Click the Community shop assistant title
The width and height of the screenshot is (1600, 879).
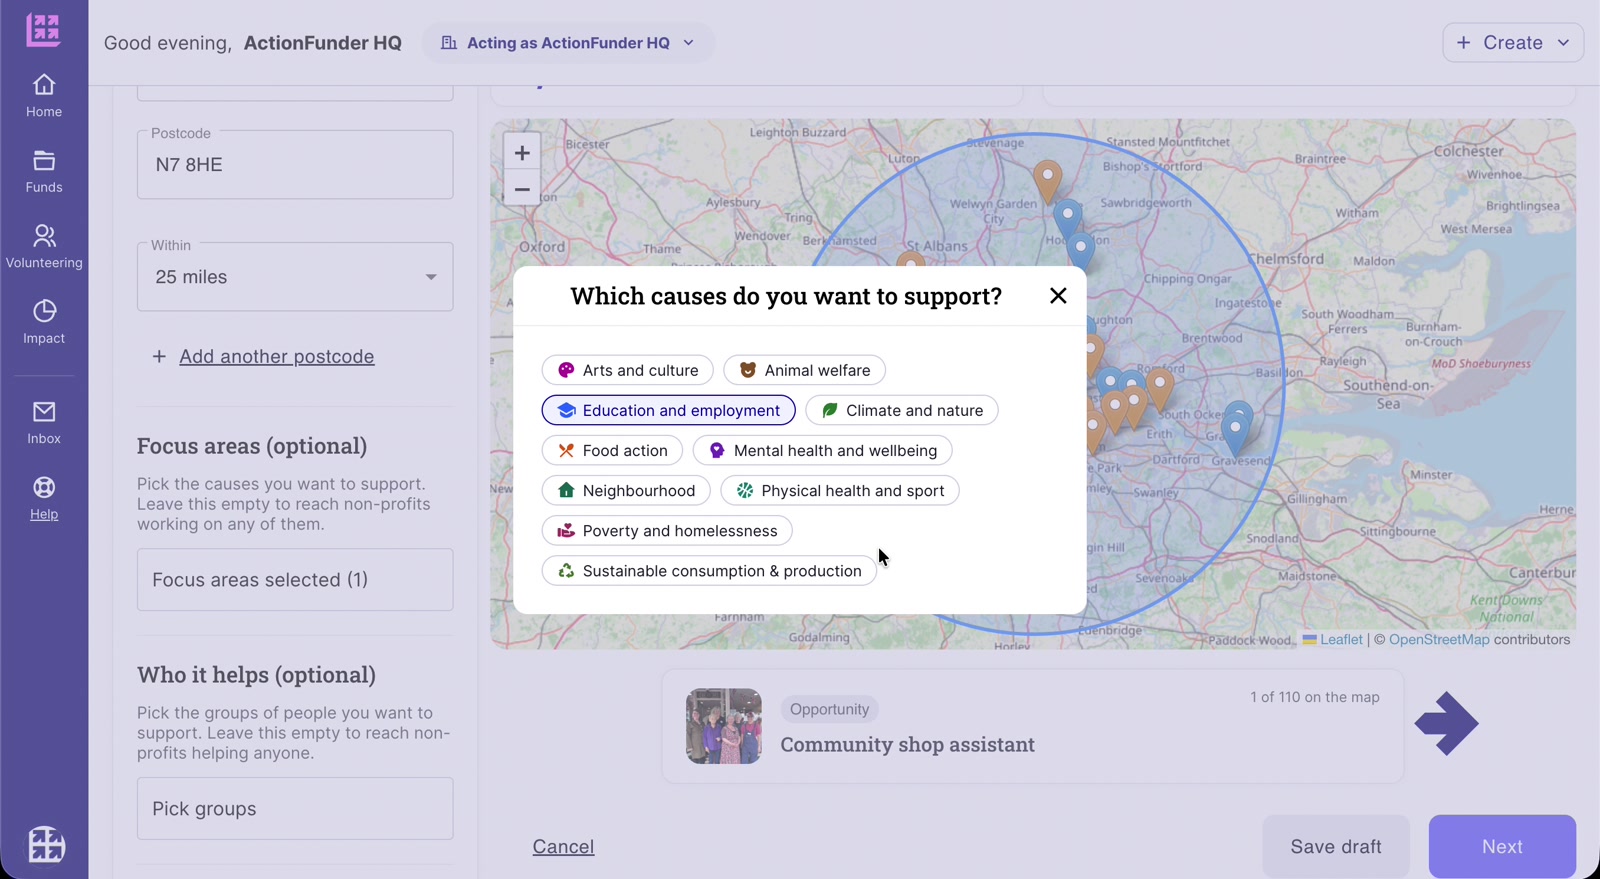tap(907, 745)
